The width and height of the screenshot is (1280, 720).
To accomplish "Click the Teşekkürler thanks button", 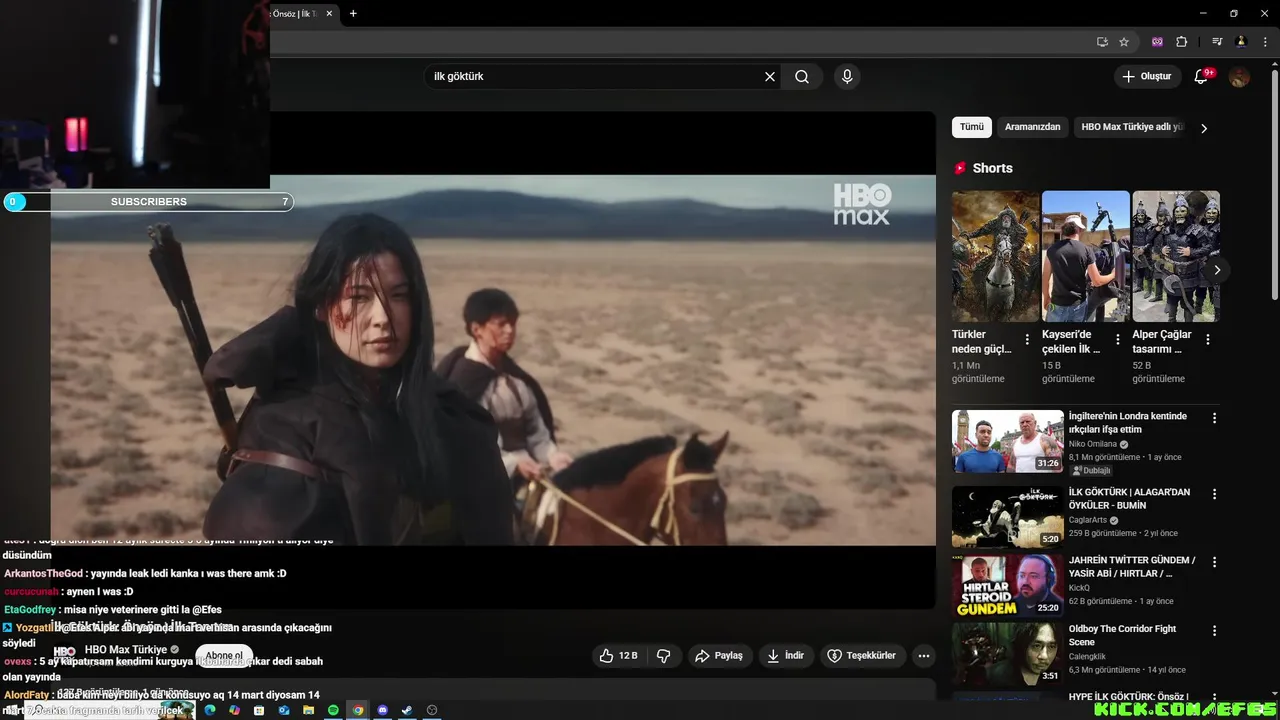I will click(863, 656).
